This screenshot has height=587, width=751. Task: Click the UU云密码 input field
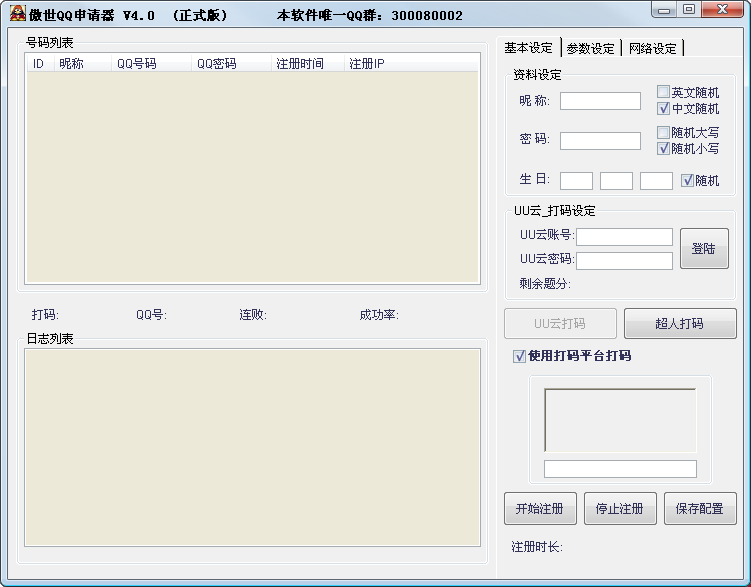[624, 261]
